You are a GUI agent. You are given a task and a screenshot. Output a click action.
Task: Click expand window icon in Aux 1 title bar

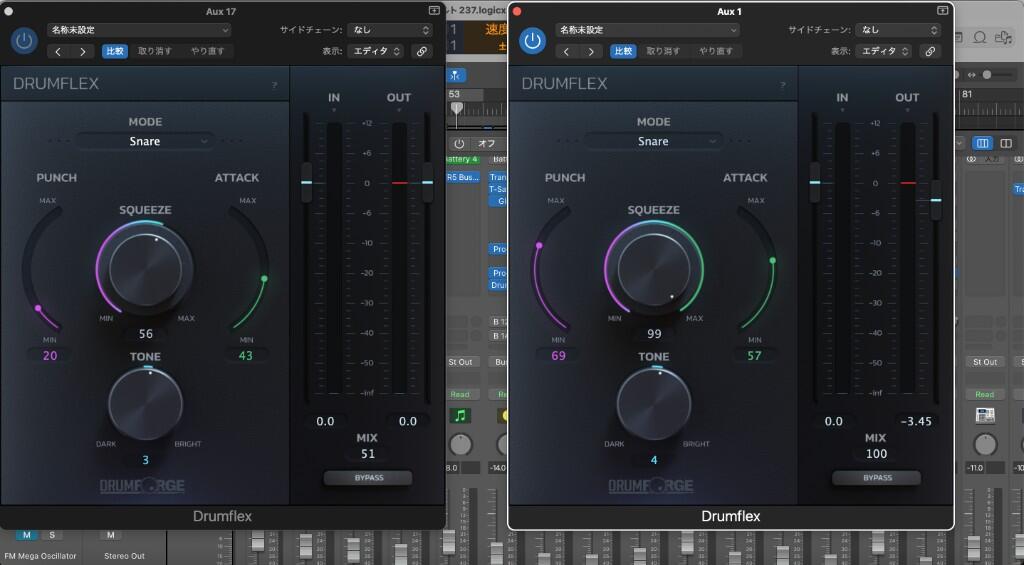(942, 10)
